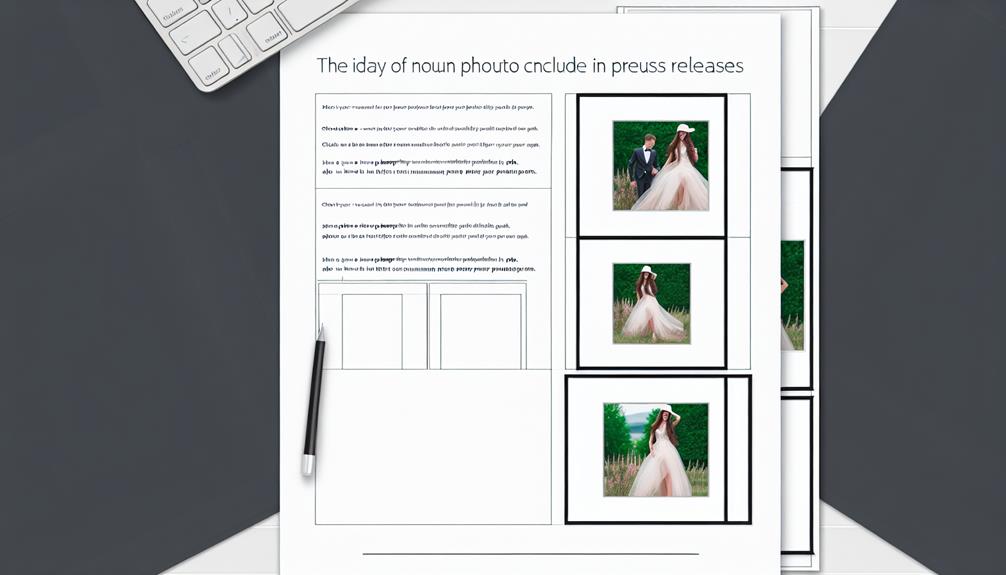Click the document title heading text
This screenshot has height=575, width=1006.
point(530,66)
